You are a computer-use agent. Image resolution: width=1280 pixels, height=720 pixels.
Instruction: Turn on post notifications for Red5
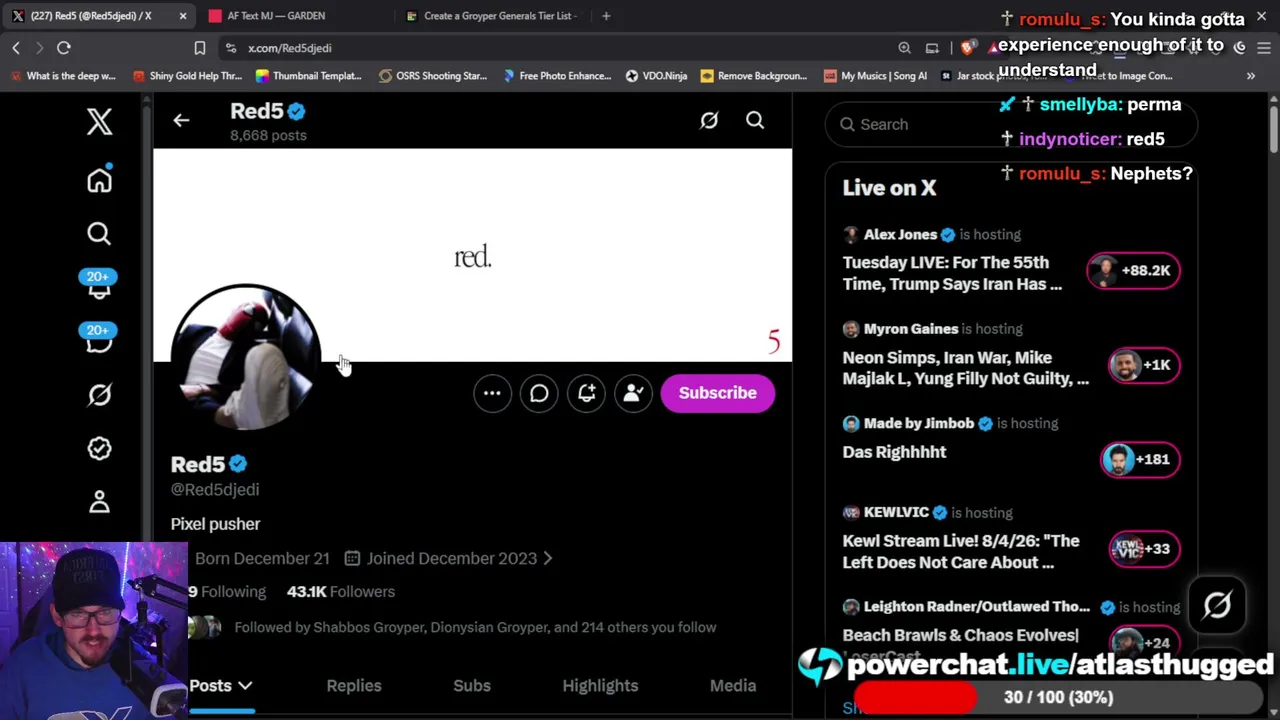pyautogui.click(x=586, y=393)
